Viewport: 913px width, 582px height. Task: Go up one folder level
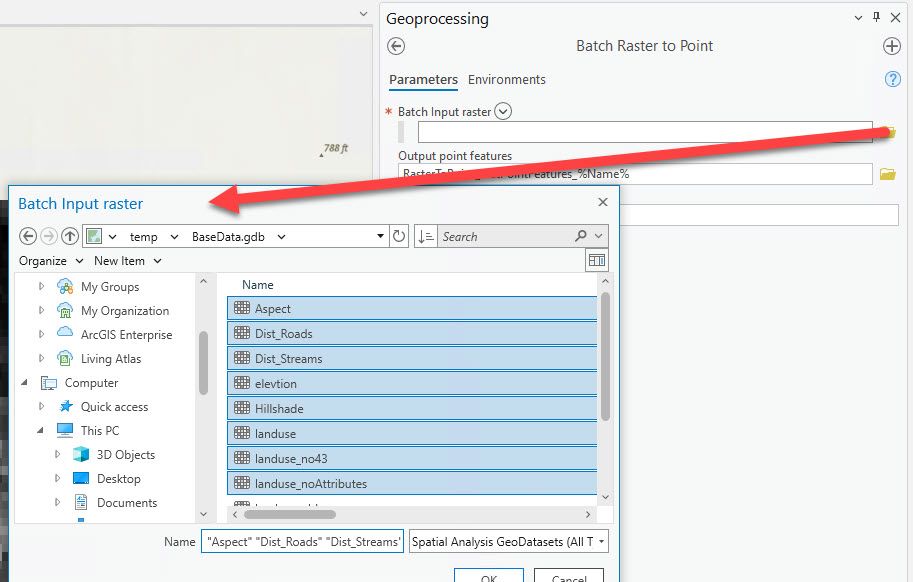tap(70, 236)
